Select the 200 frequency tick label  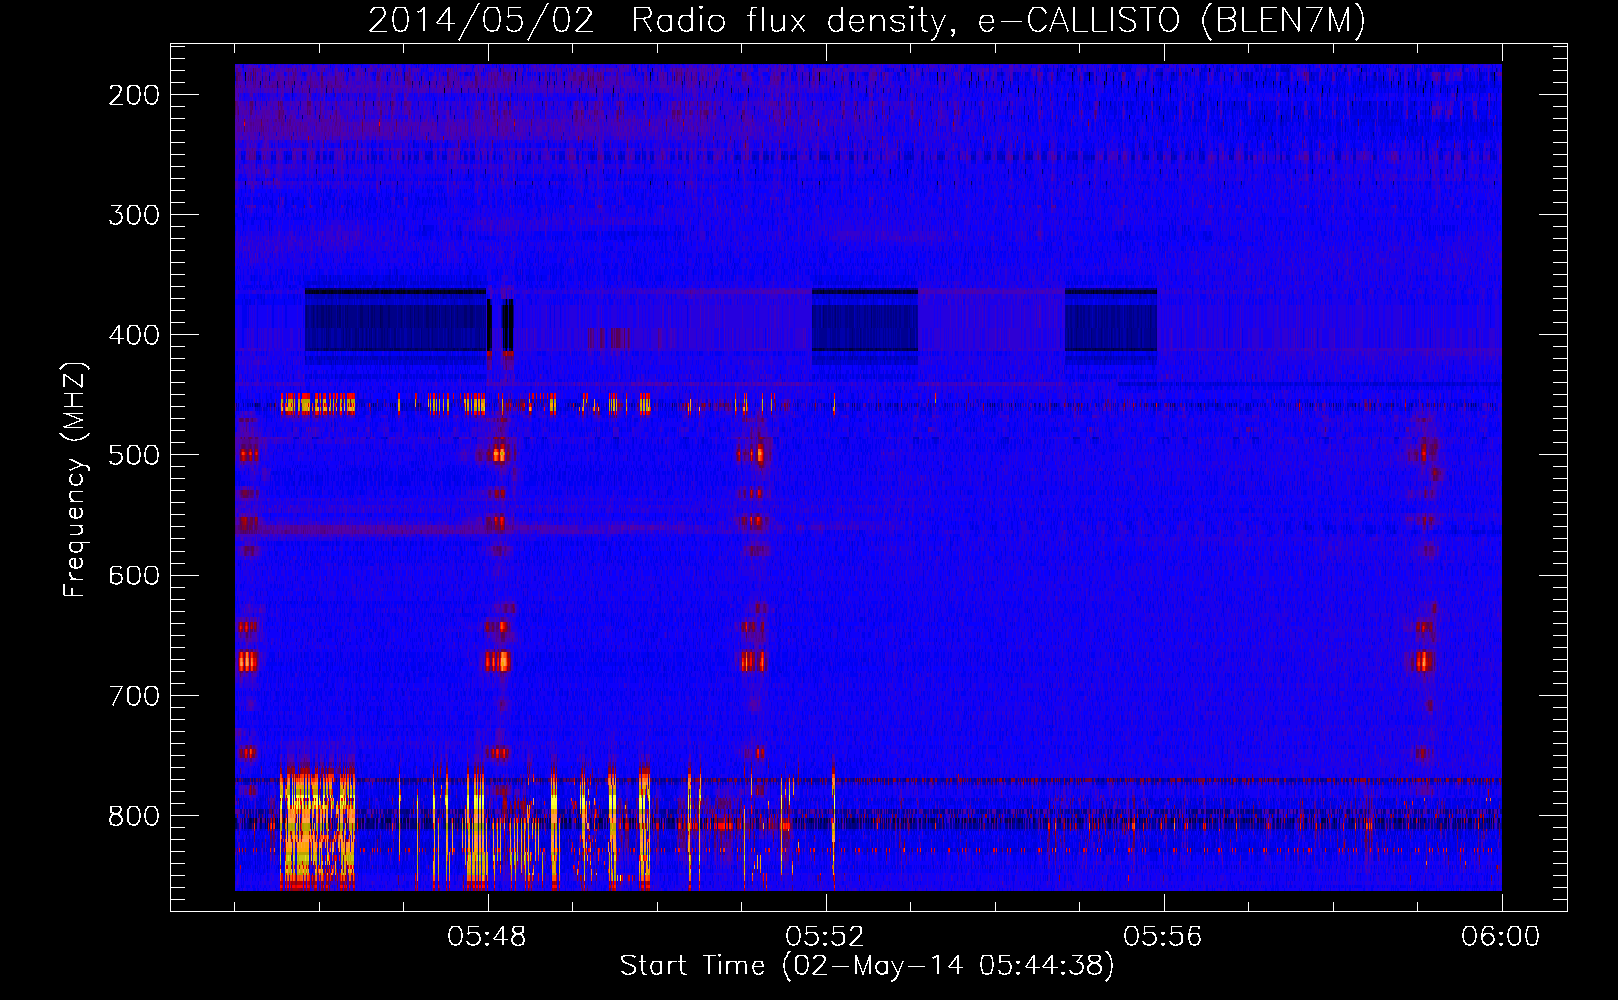pos(134,95)
